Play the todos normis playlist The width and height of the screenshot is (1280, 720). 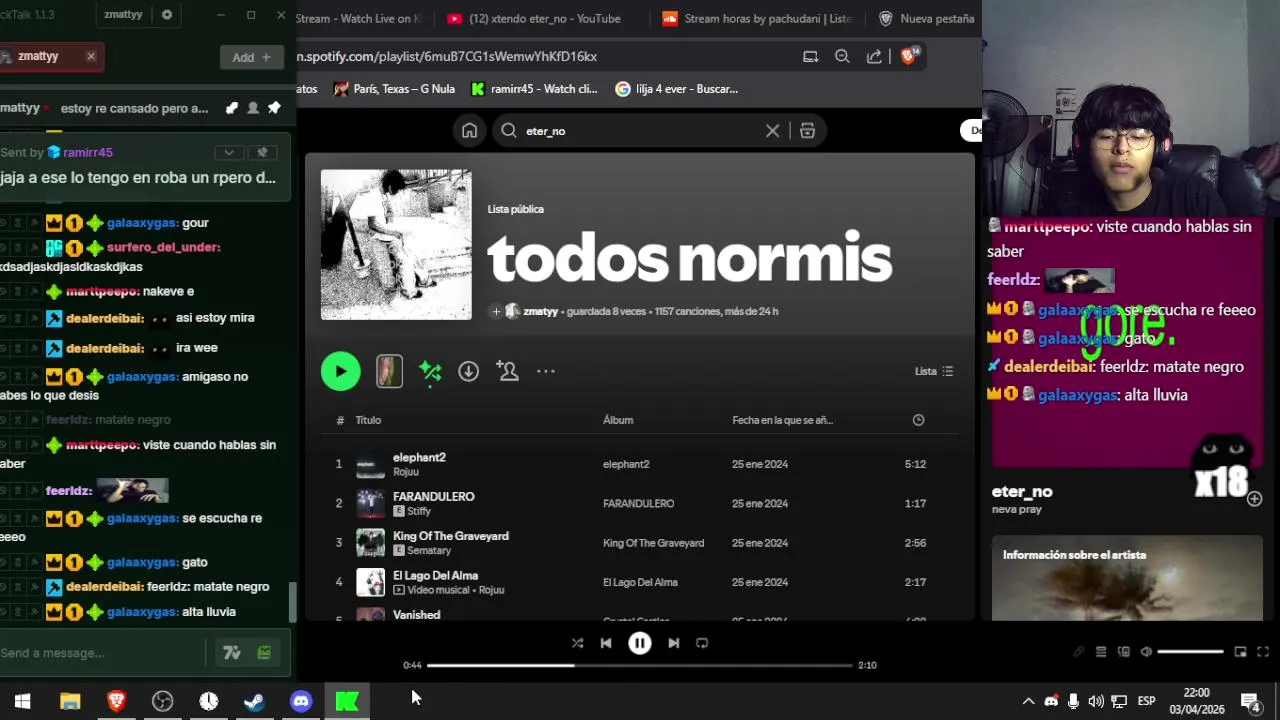coord(340,371)
